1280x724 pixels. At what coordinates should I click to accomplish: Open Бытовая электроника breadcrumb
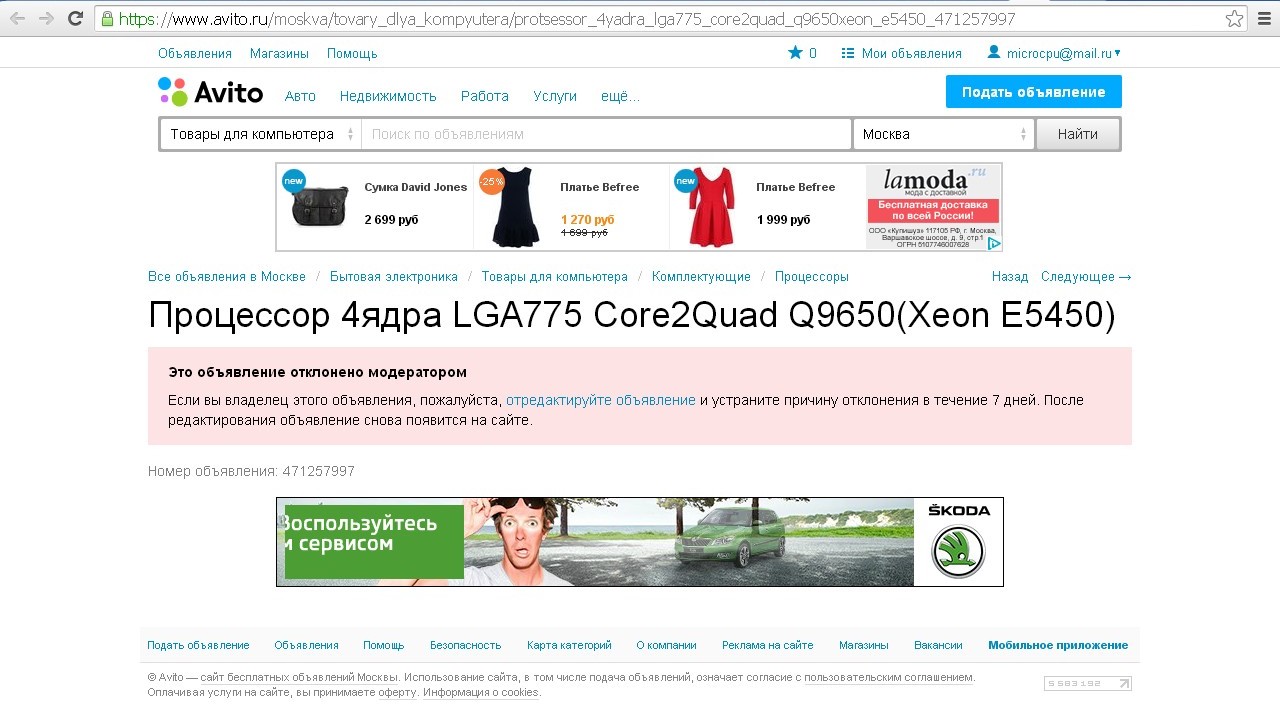pos(394,276)
